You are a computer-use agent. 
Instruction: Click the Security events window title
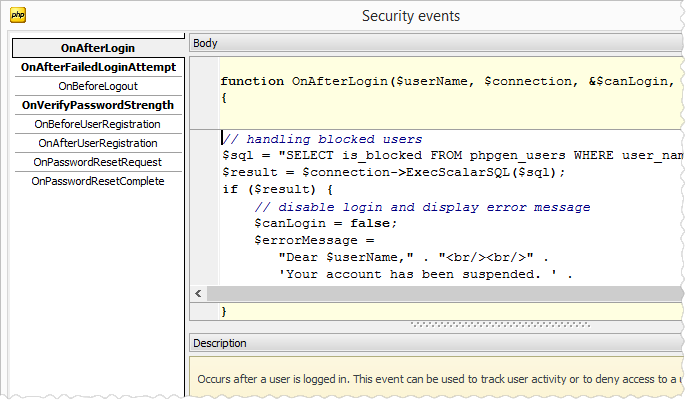[x=410, y=15]
